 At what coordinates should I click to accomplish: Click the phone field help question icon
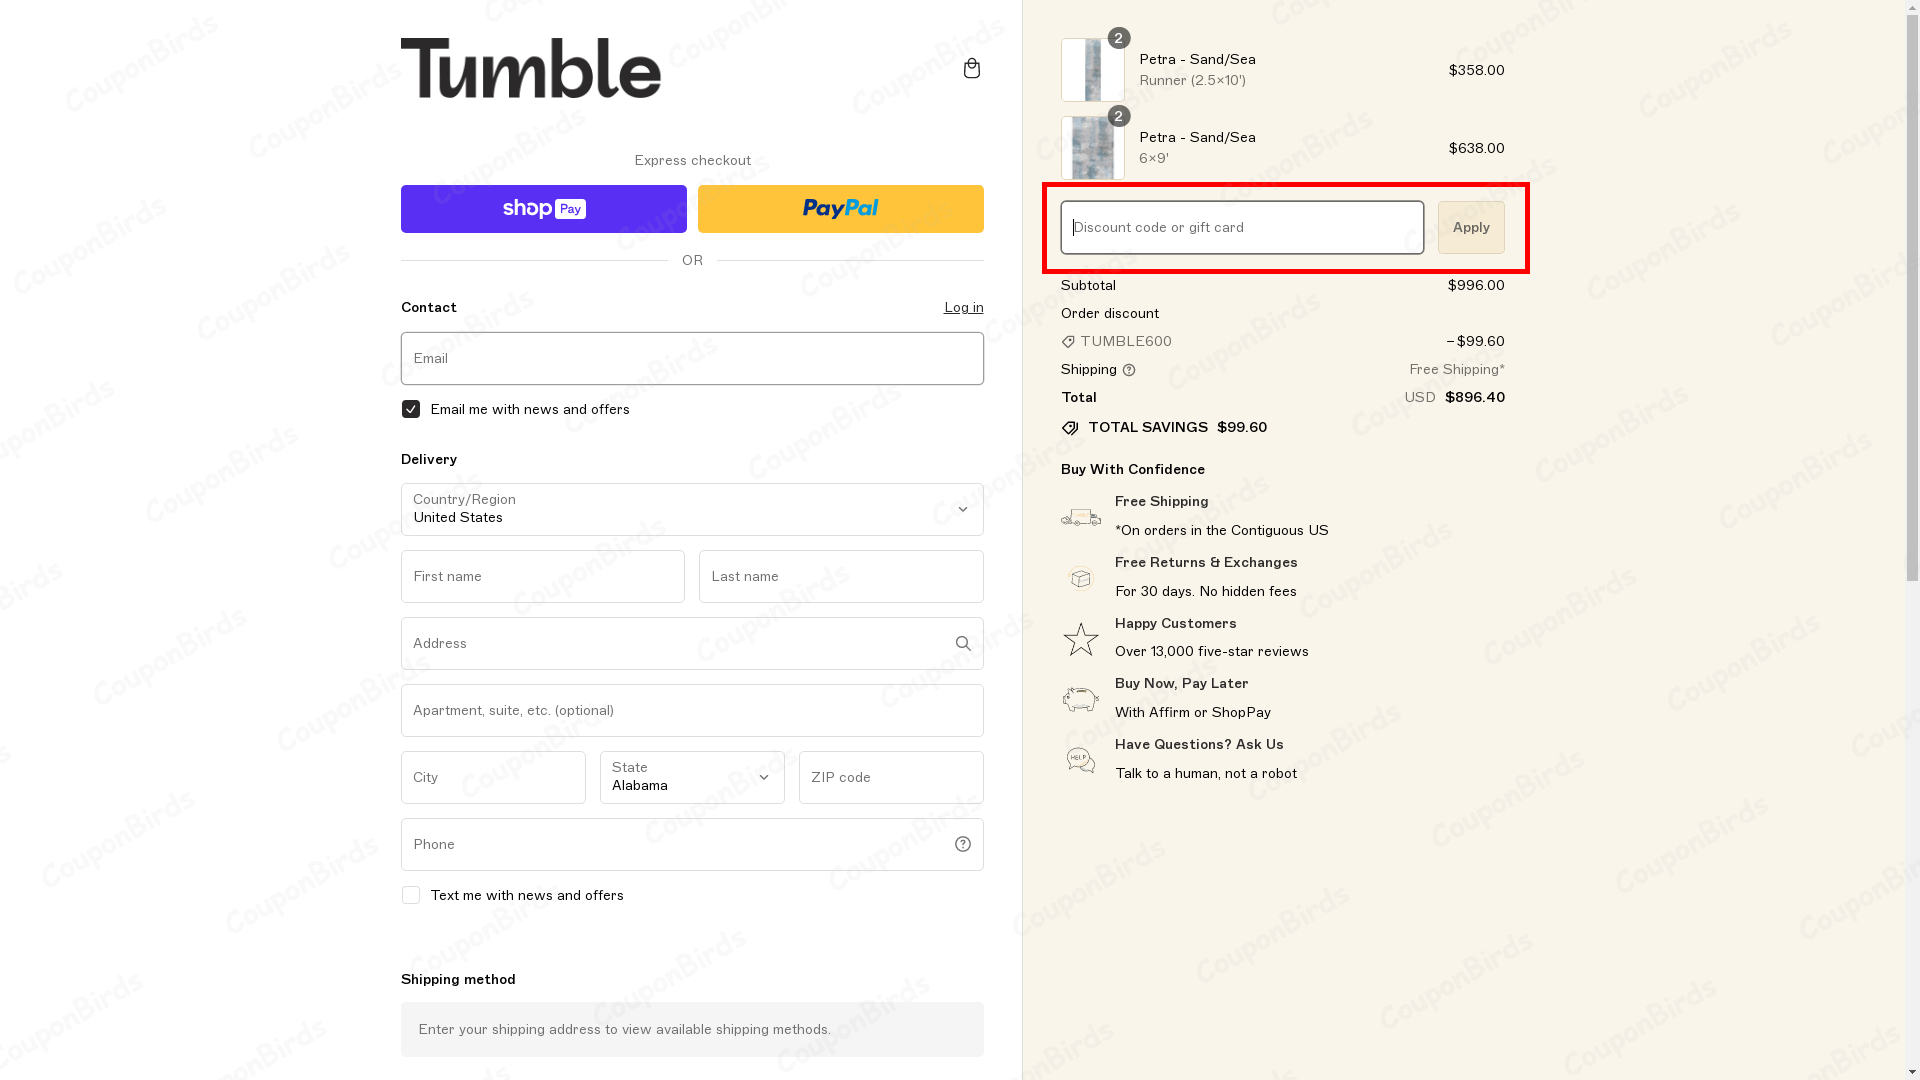coord(963,845)
